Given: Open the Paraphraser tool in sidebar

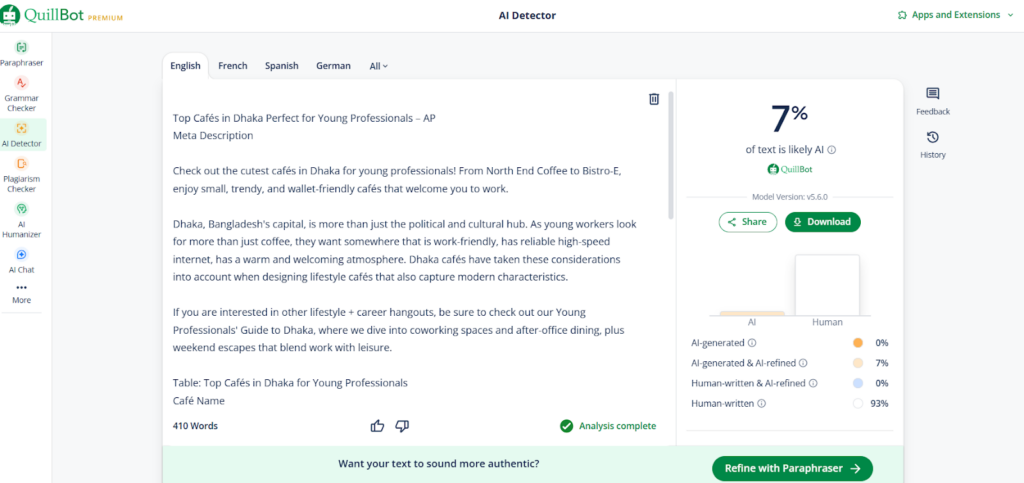Looking at the screenshot, I should coord(22,53).
